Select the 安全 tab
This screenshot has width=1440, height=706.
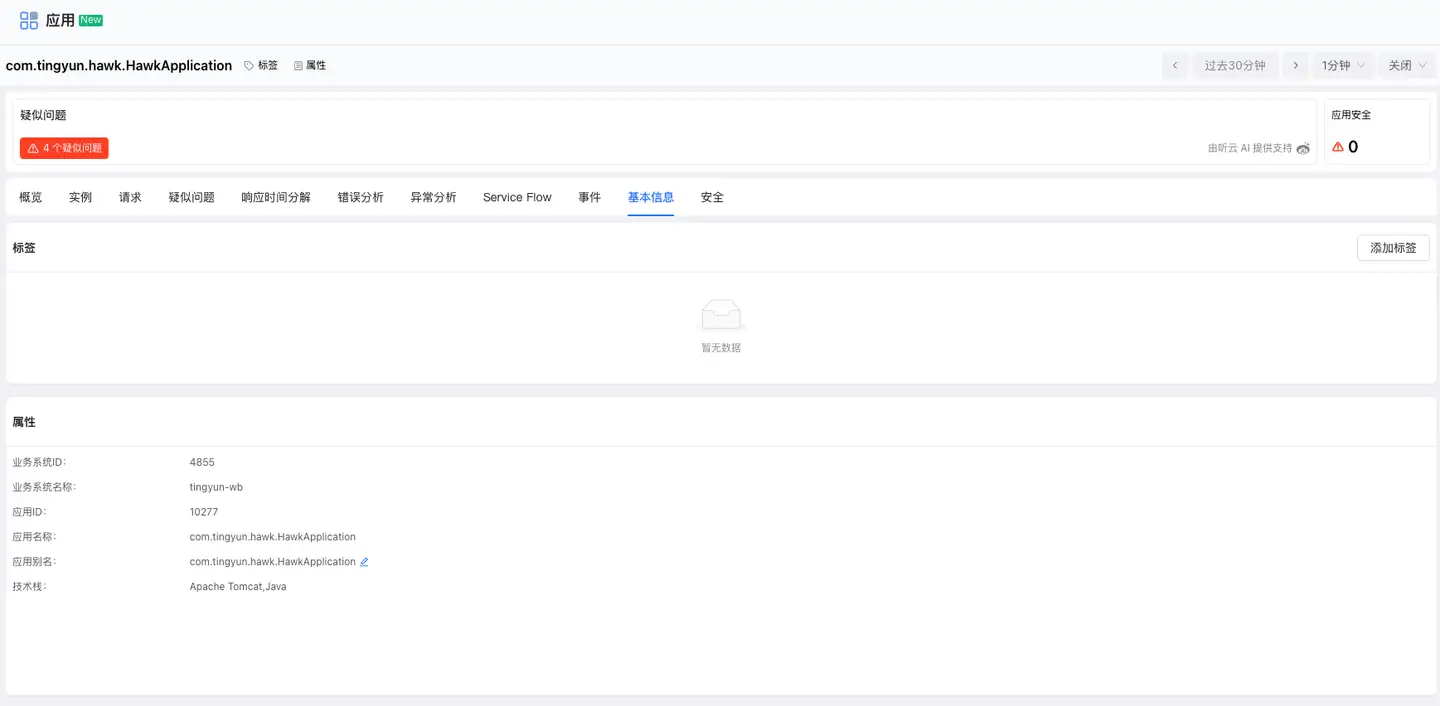coord(712,198)
